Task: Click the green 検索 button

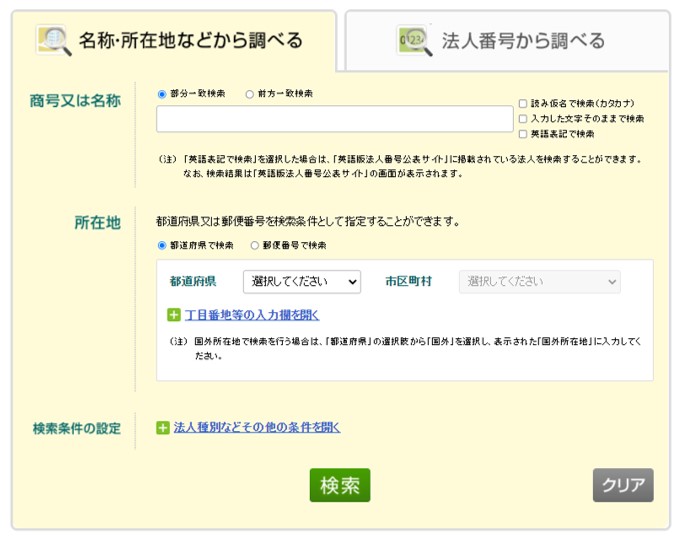Action: pos(340,485)
